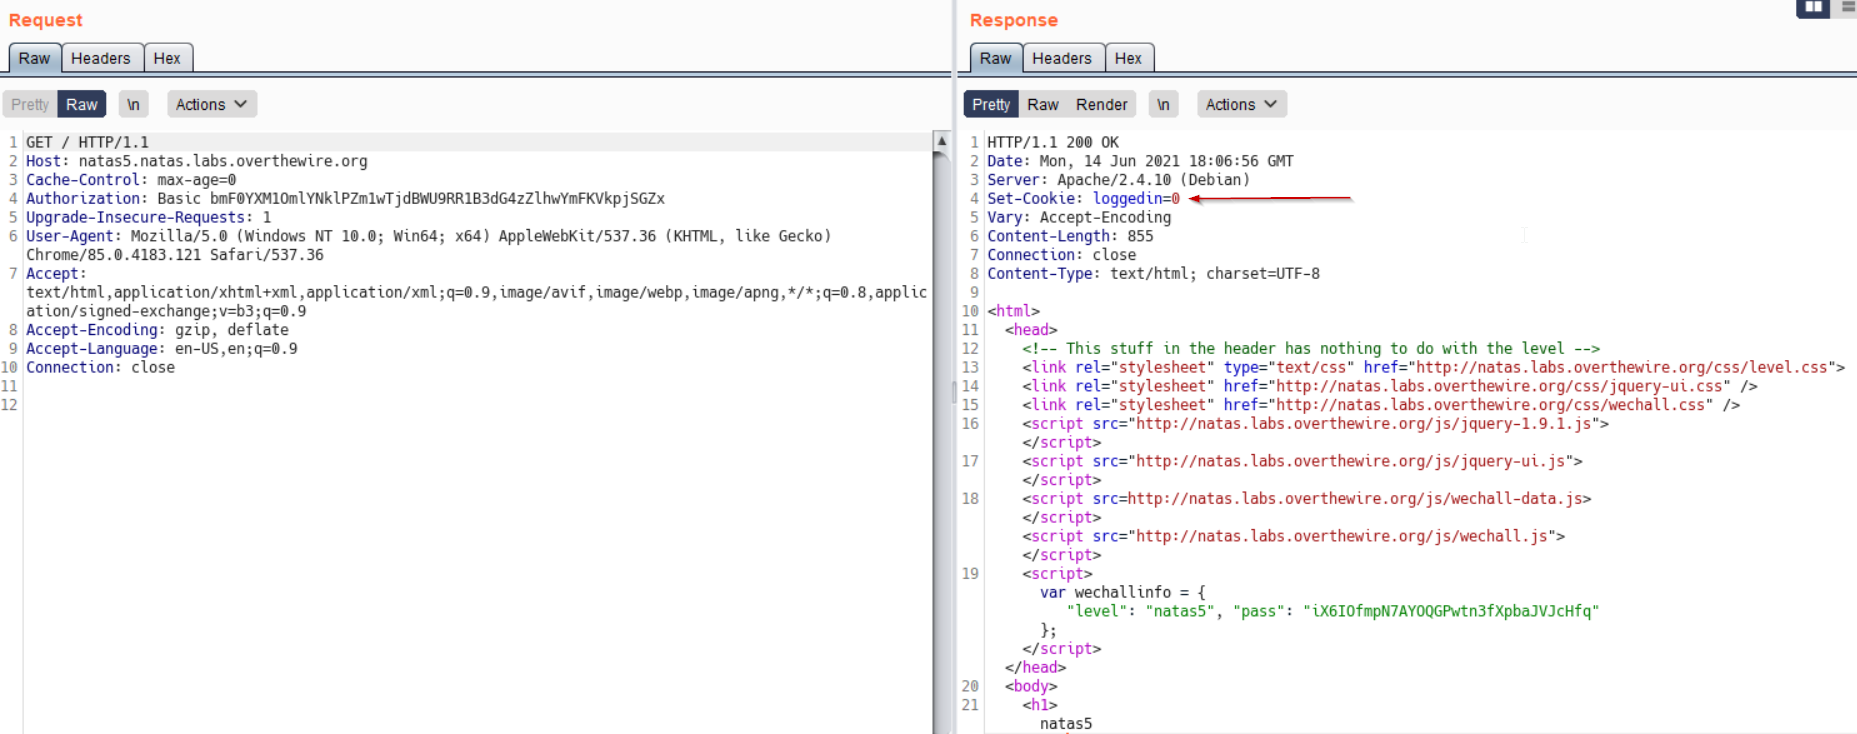Click the Server: Apache response header

click(1119, 180)
